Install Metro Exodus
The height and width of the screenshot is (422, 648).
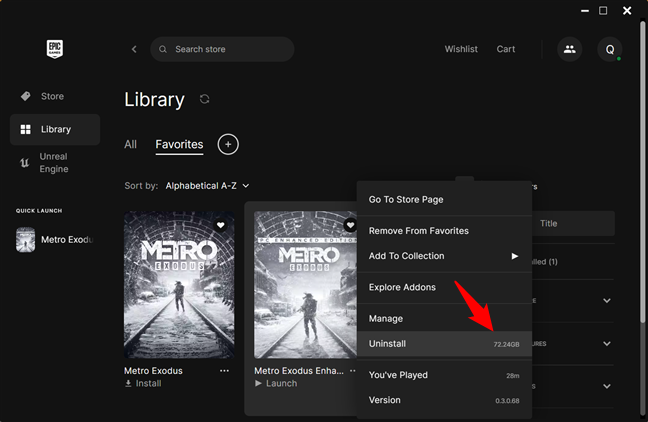(x=148, y=383)
